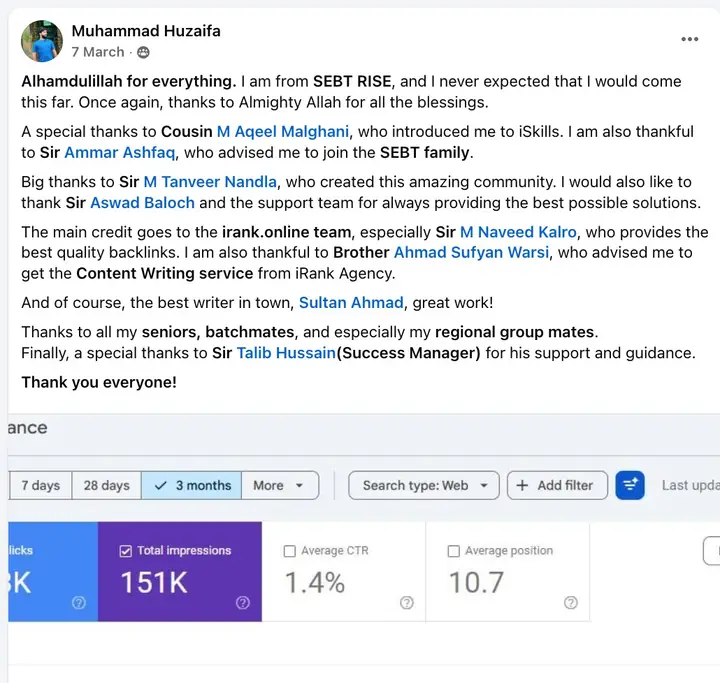Open Aswad Baloch's profile link
Image resolution: width=720 pixels, height=683 pixels.
click(142, 203)
